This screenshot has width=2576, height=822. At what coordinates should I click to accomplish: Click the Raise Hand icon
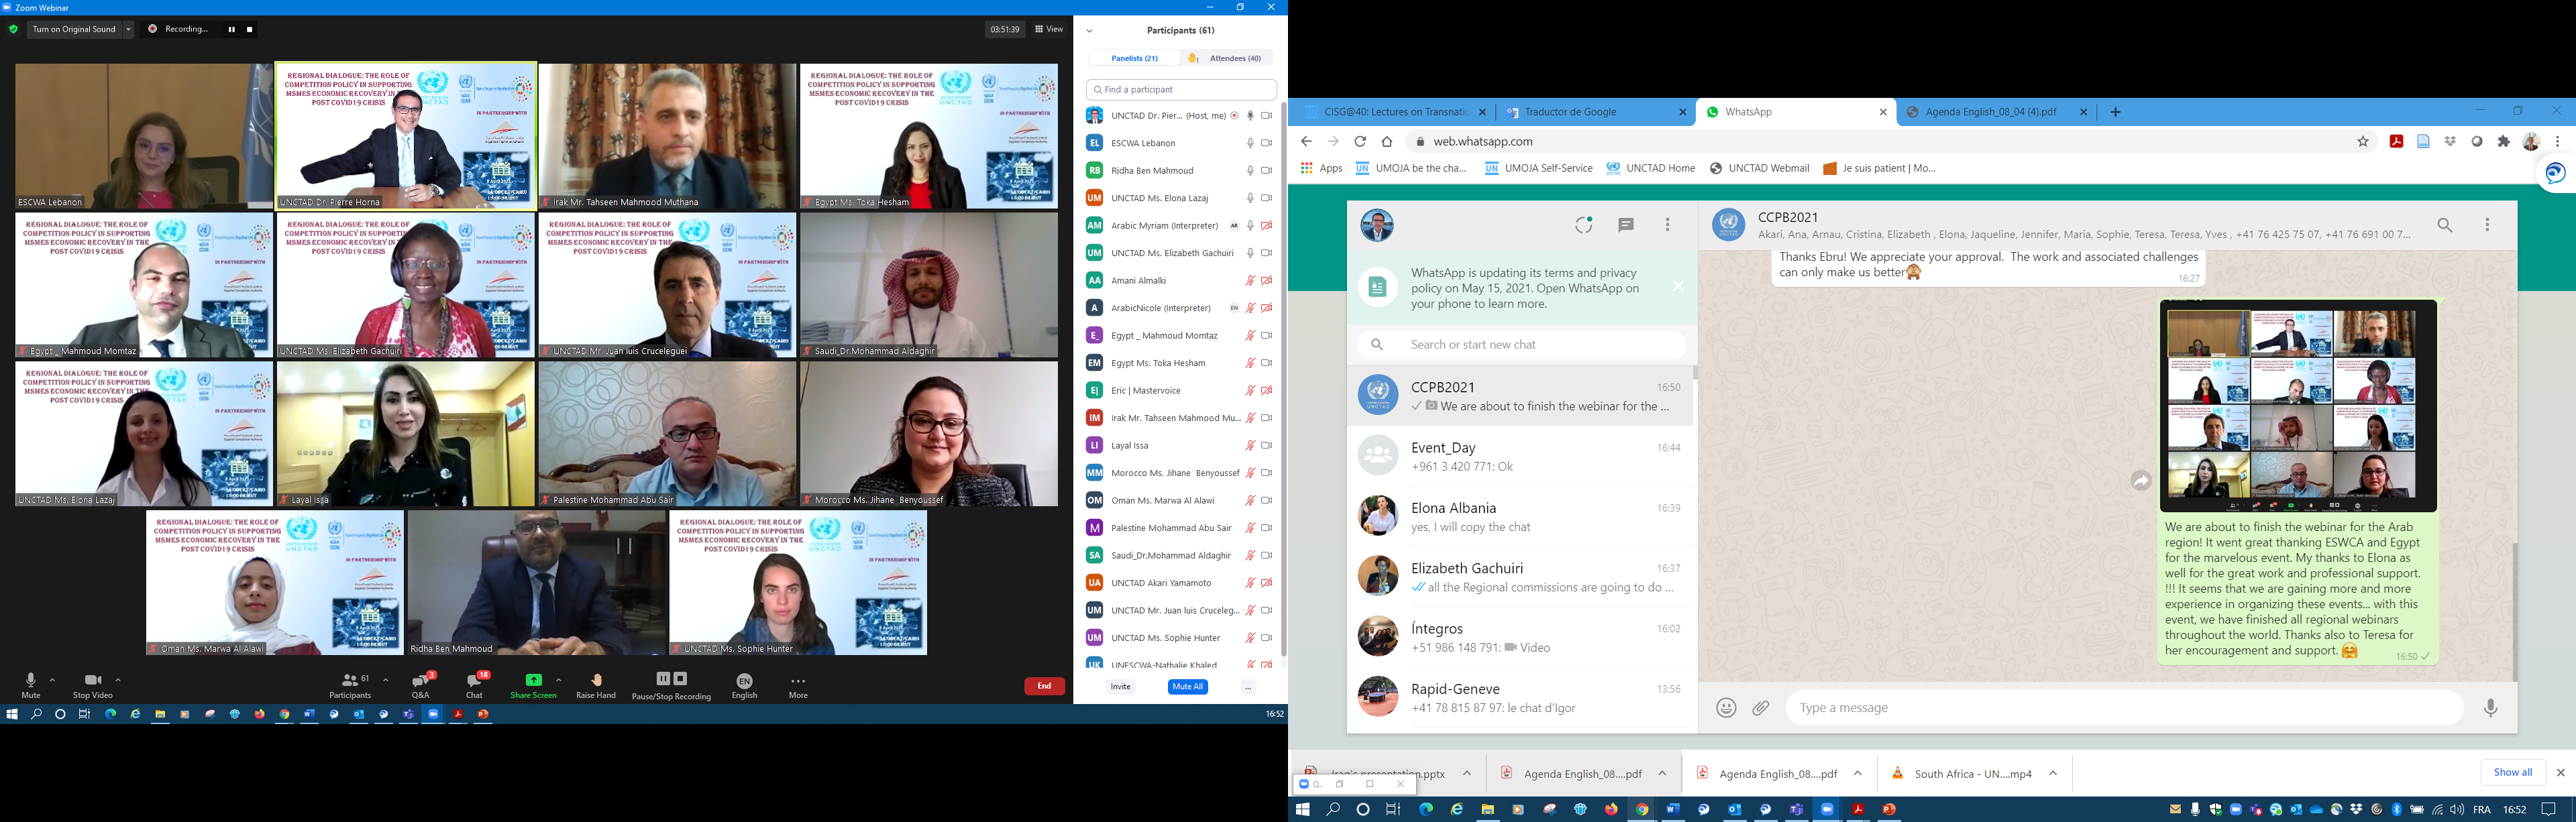(x=596, y=680)
